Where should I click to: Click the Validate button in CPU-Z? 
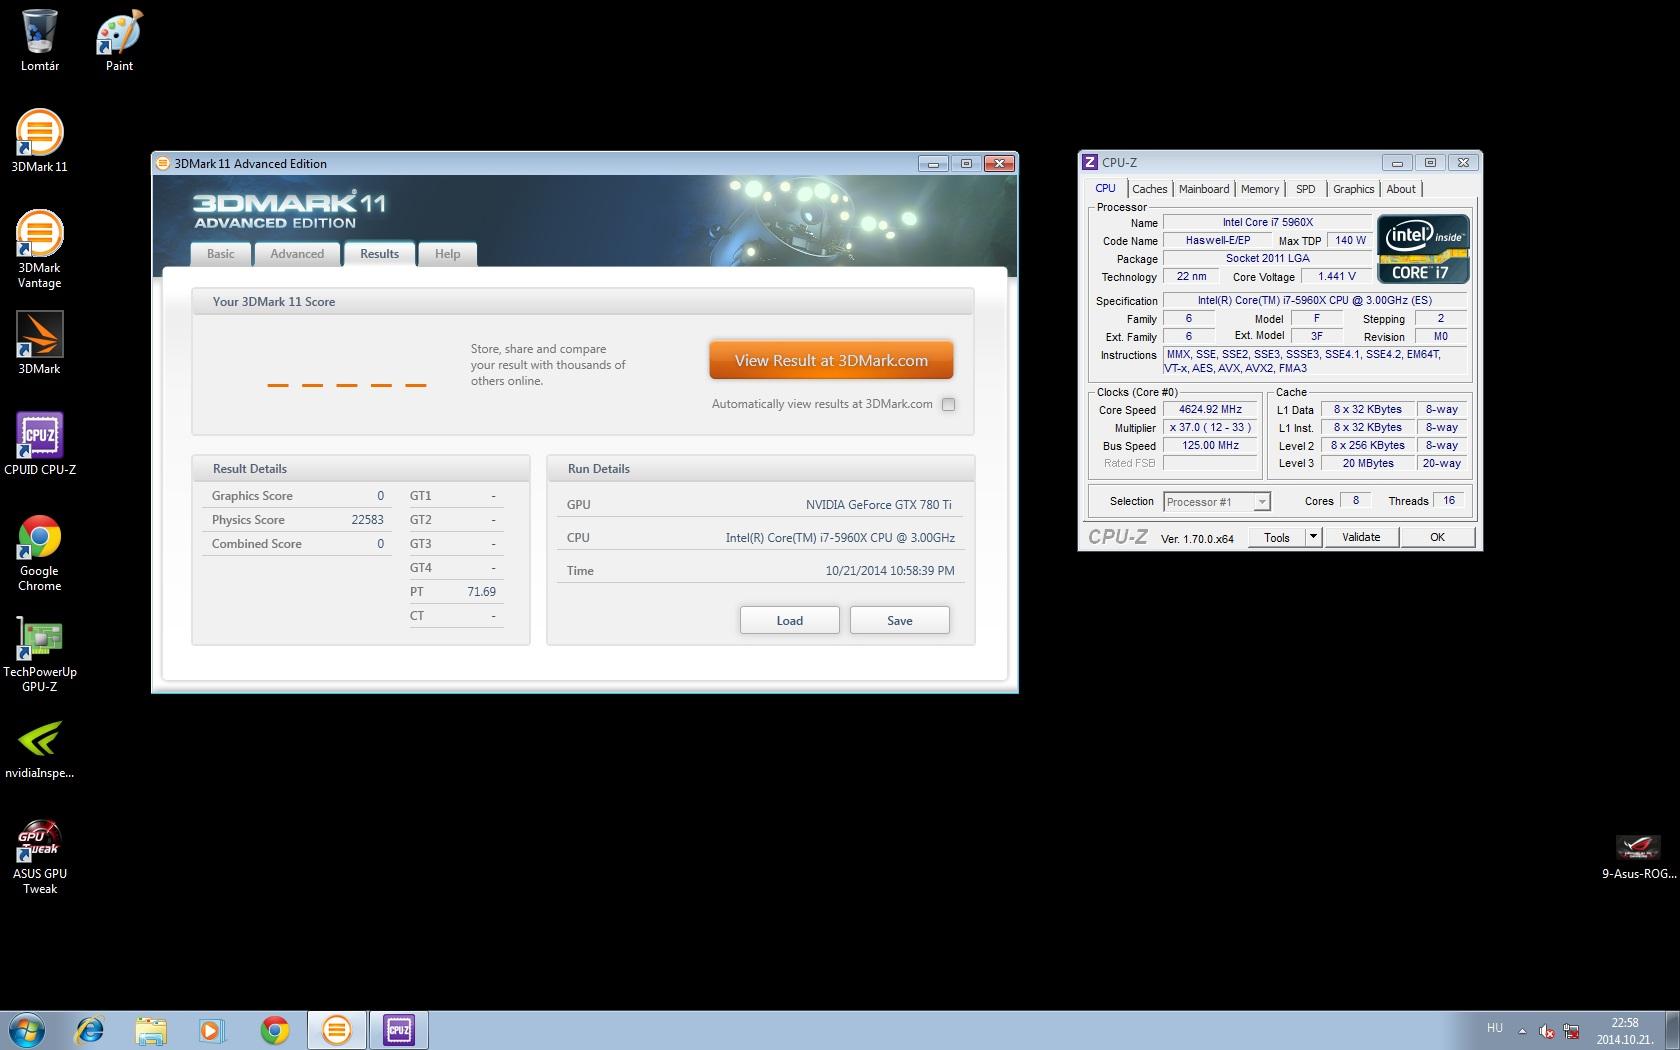coord(1361,537)
